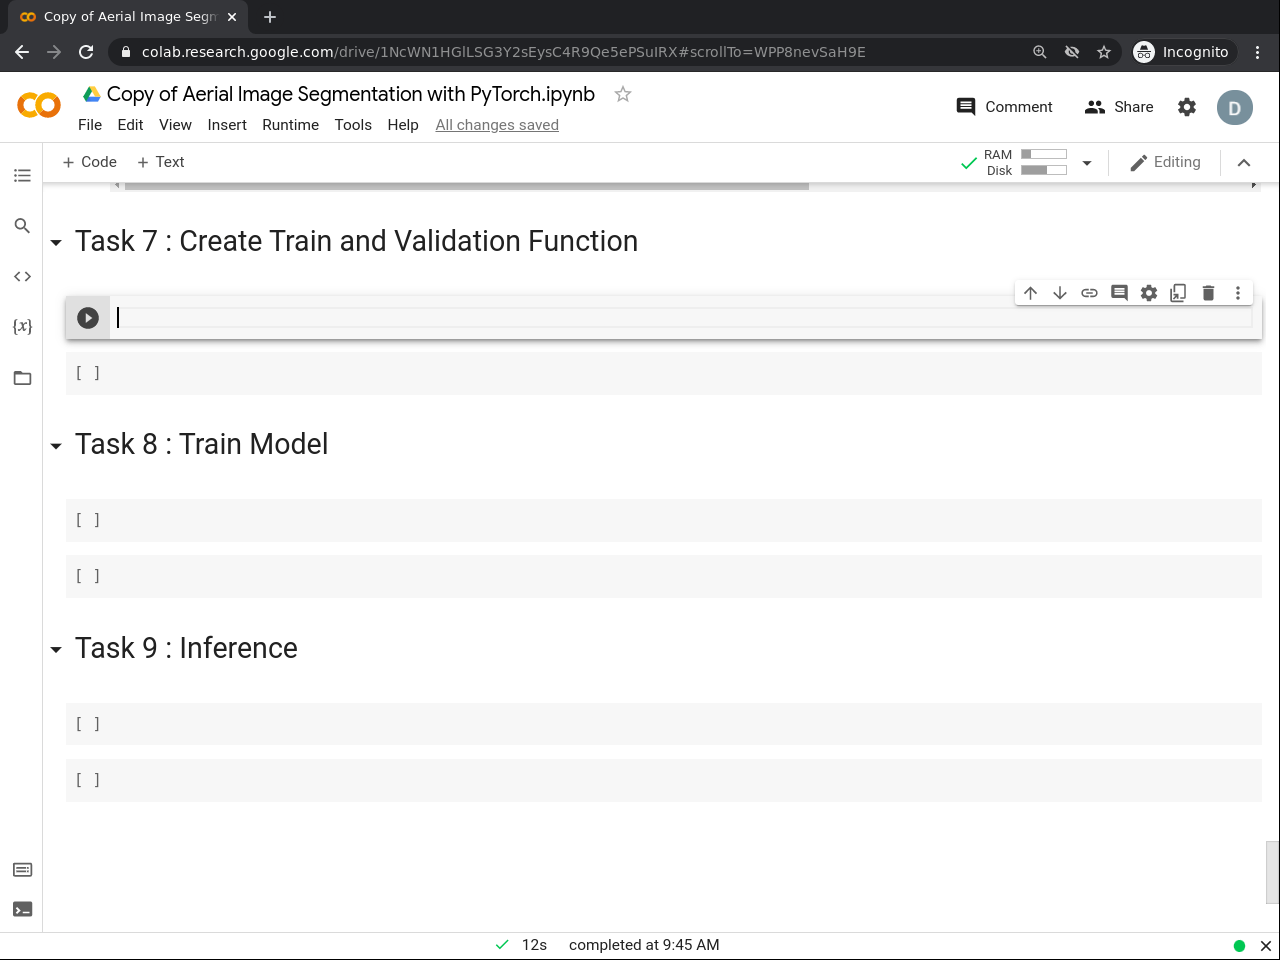Viewport: 1280px width, 960px height.
Task: Collapse the header with the chevron toggle
Action: click(x=1244, y=163)
